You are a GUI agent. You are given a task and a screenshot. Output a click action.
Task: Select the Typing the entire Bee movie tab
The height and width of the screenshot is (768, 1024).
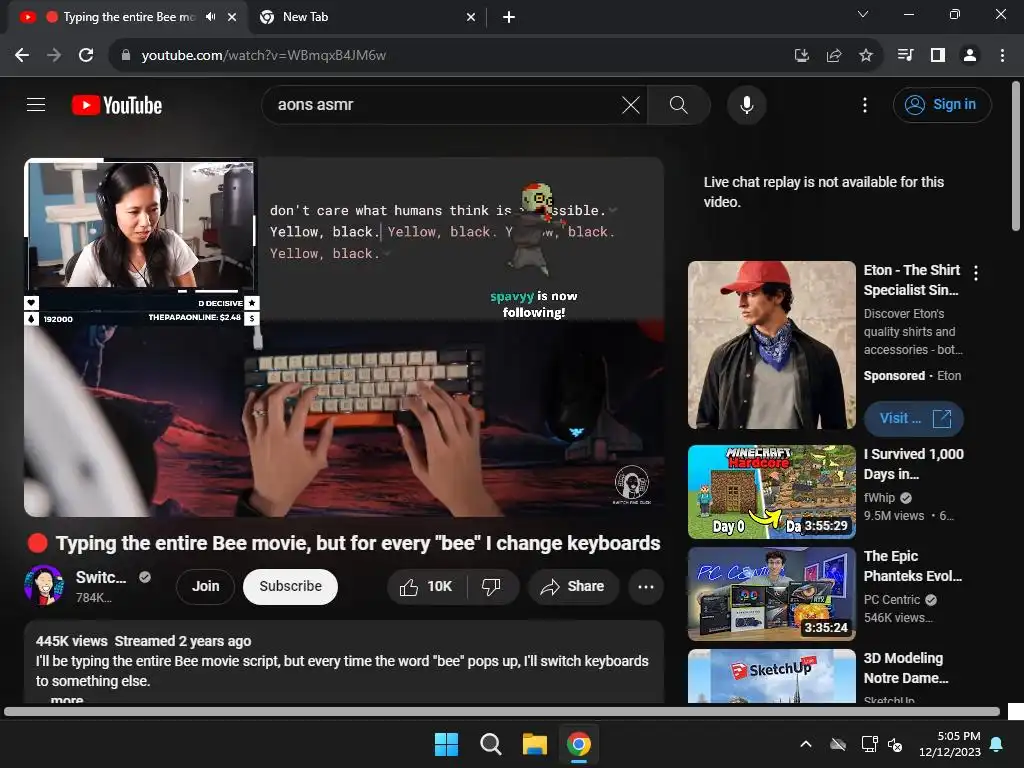[x=127, y=17]
